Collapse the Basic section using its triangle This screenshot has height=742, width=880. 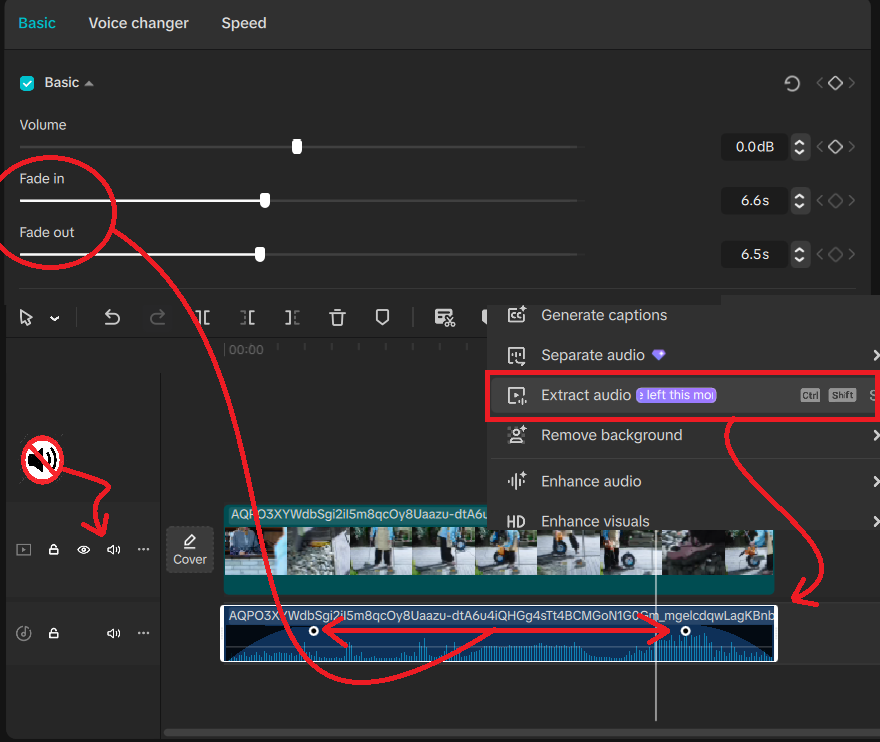89,84
